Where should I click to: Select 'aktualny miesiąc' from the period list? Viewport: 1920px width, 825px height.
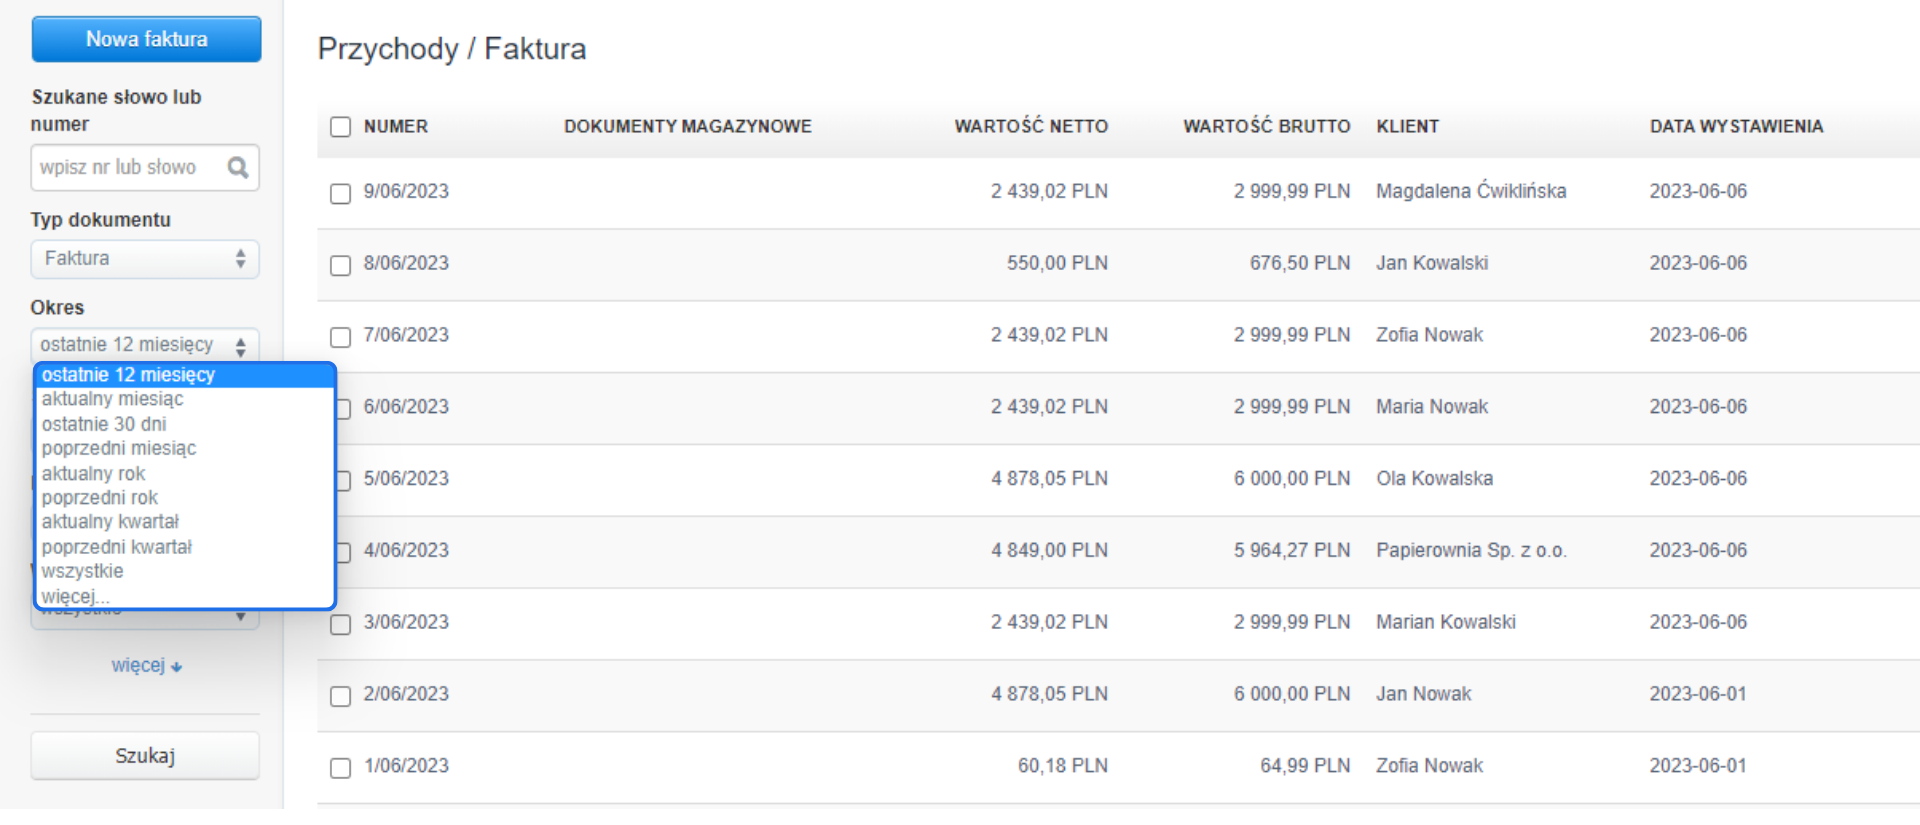(x=112, y=399)
